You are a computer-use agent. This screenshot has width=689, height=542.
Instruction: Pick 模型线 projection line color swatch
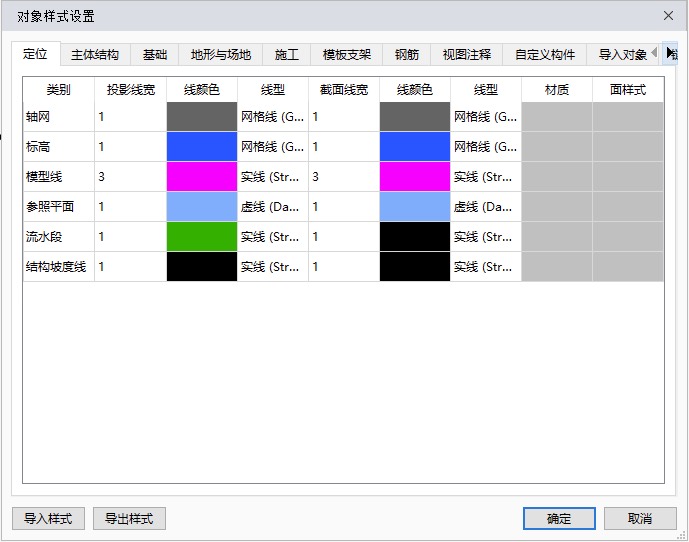[202, 176]
